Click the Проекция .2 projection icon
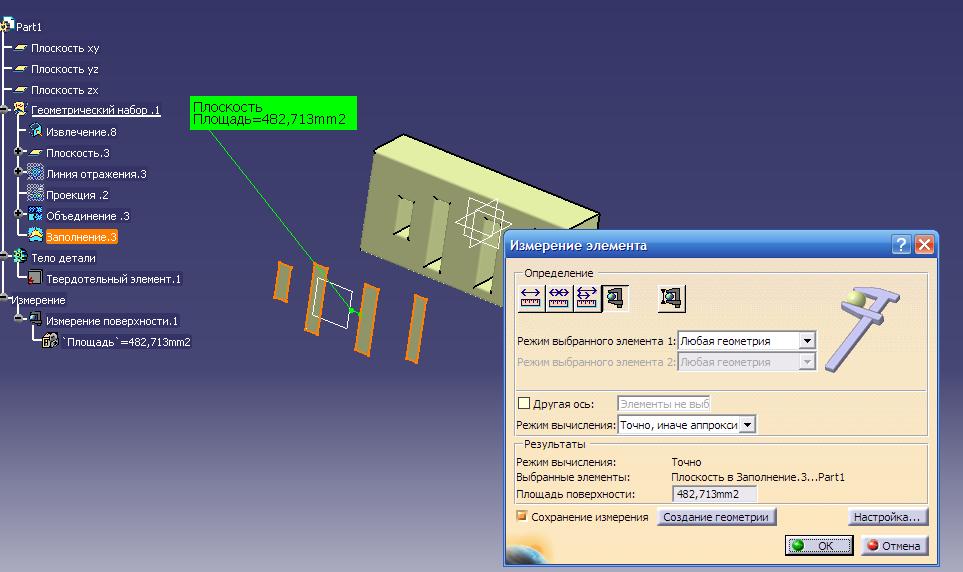Viewport: 963px width, 572px height. pos(36,194)
